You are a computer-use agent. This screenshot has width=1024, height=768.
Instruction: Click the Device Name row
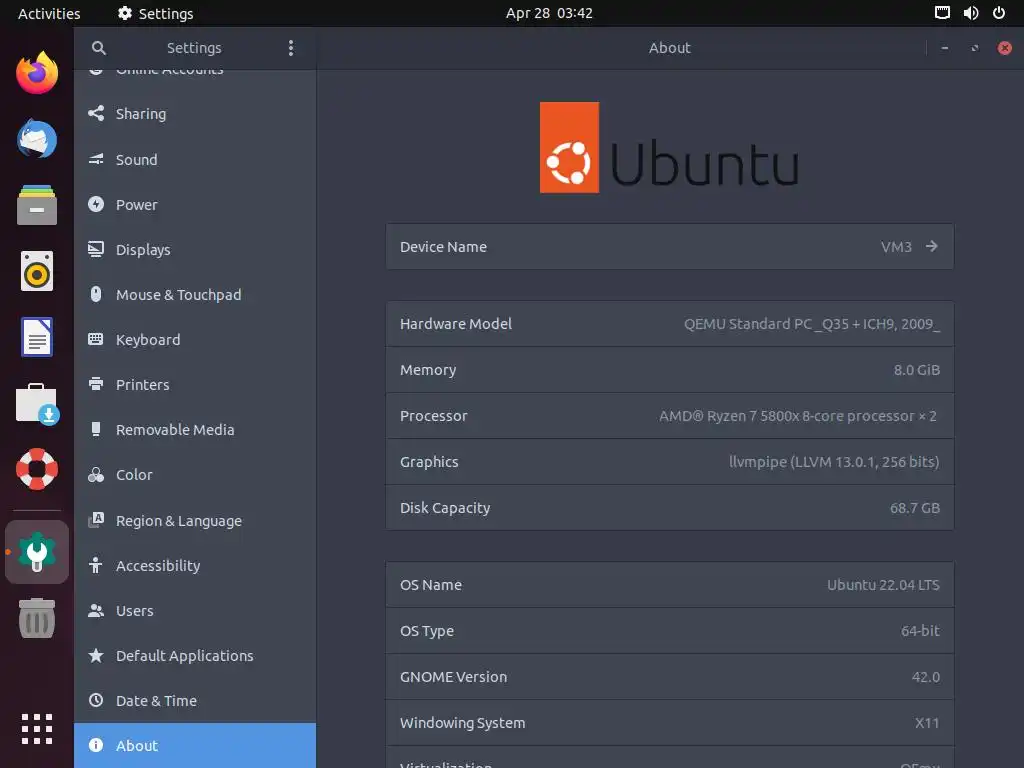point(669,247)
